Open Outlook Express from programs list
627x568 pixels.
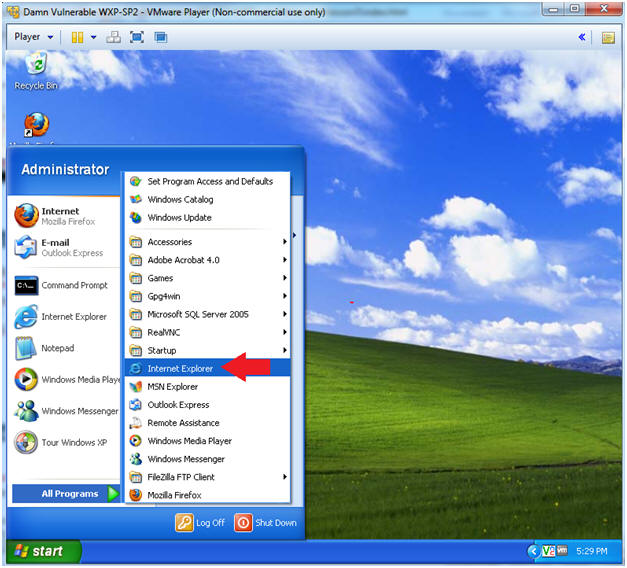coord(208,405)
